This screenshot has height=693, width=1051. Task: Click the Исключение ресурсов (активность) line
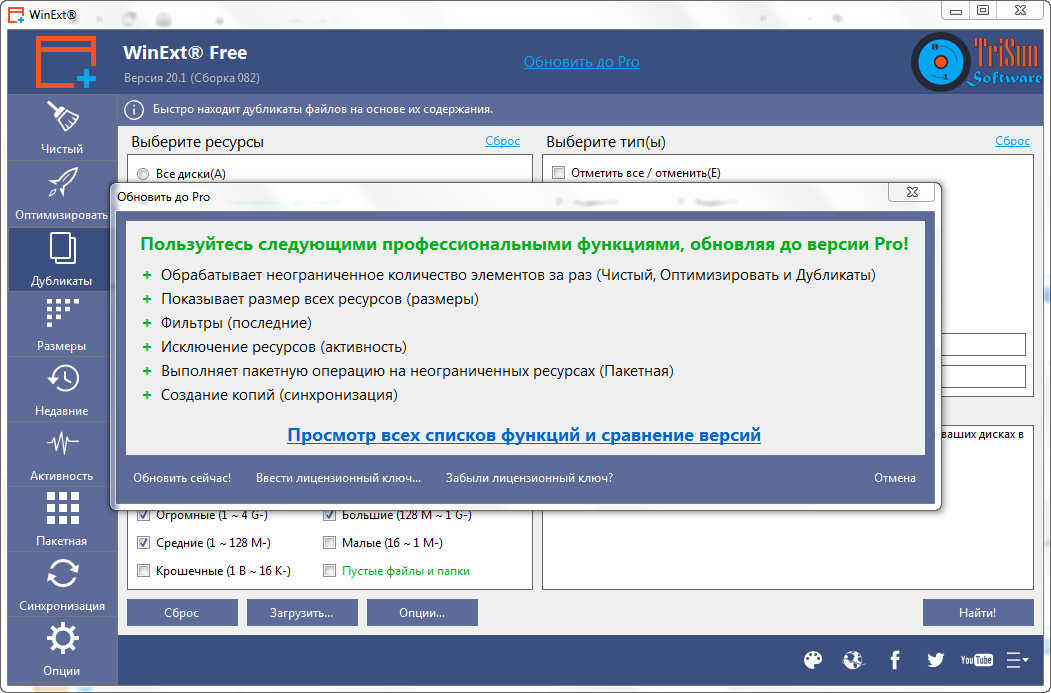(x=284, y=347)
